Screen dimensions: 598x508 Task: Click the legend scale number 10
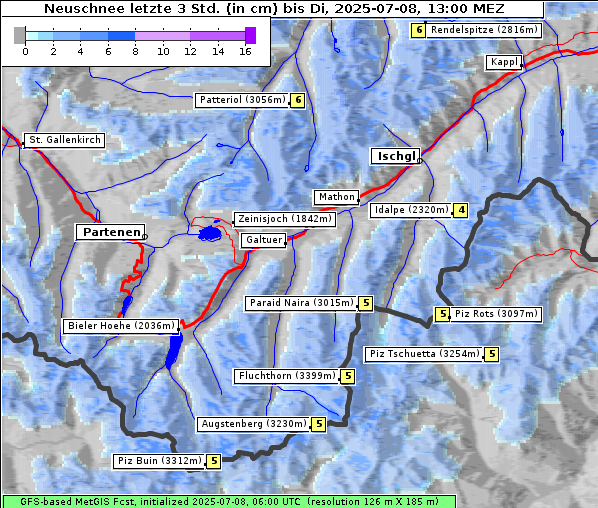click(x=163, y=51)
